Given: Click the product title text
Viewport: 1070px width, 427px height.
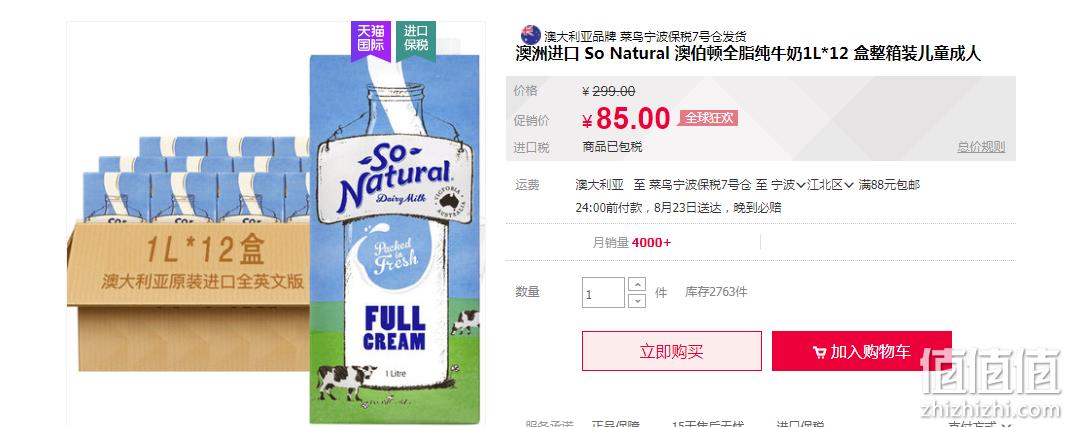Looking at the screenshot, I should pos(748,54).
